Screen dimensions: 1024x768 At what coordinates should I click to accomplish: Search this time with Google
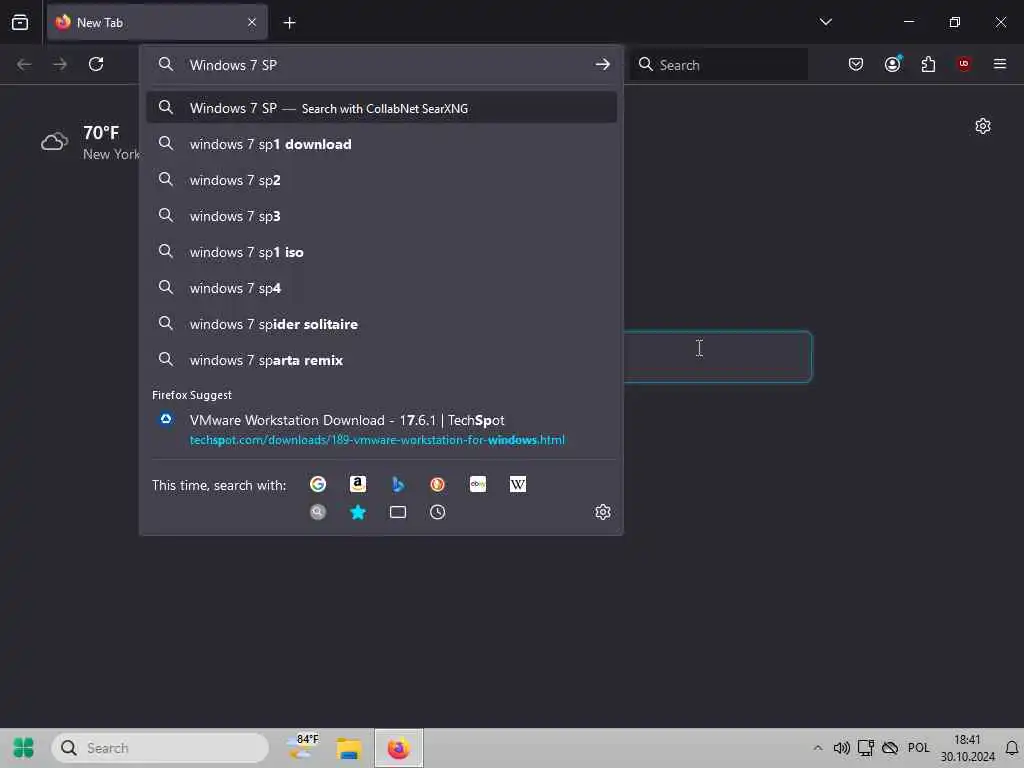tap(317, 484)
